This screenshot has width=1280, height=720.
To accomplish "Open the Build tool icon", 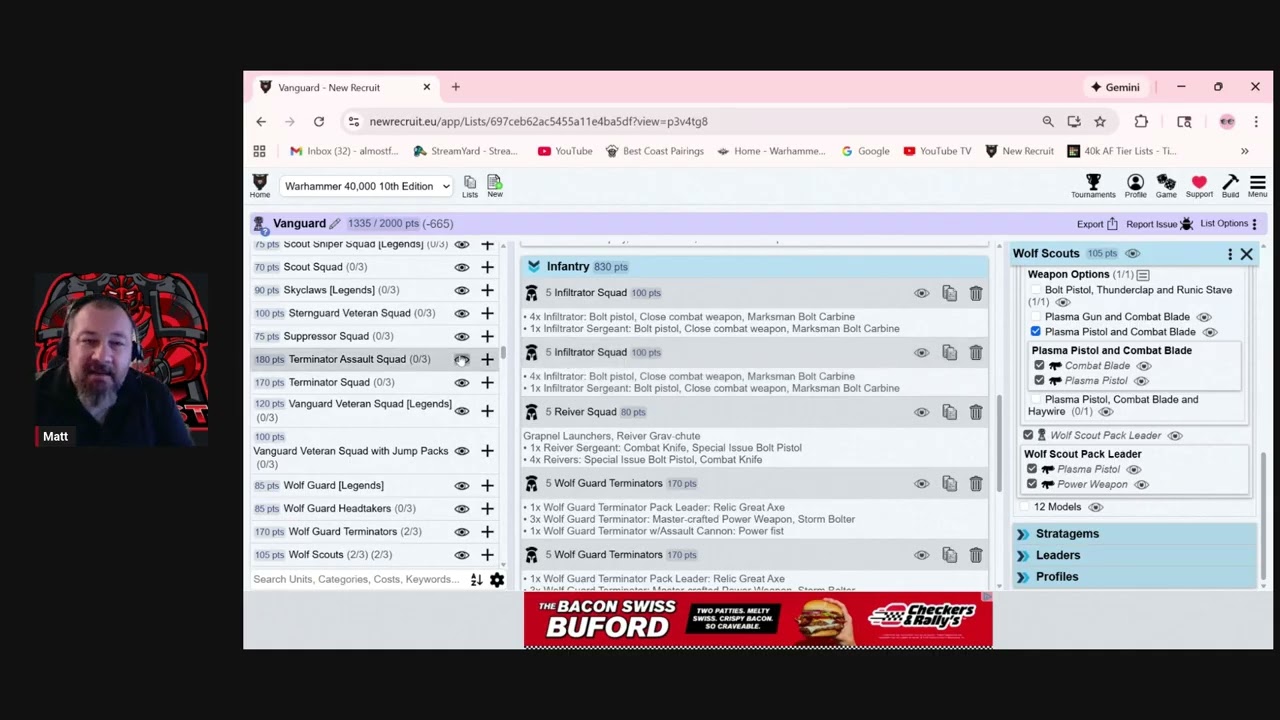I will (1230, 185).
